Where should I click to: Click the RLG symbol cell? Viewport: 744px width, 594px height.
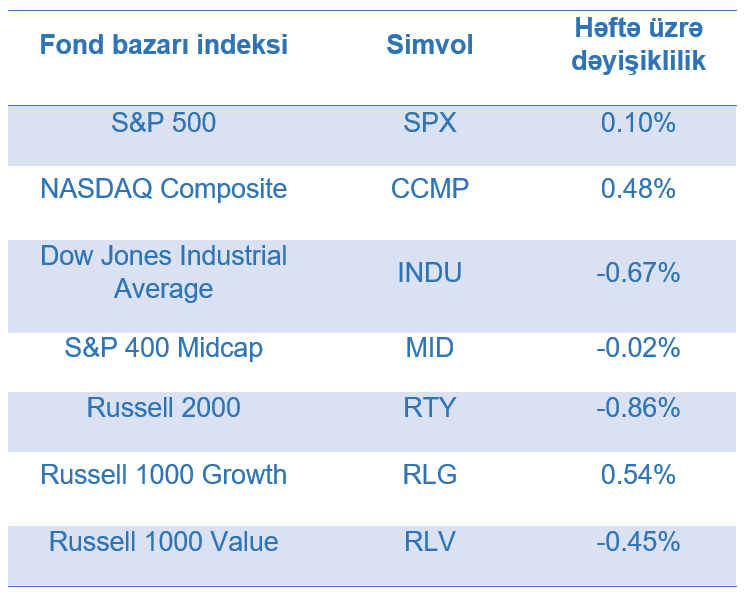click(x=430, y=474)
